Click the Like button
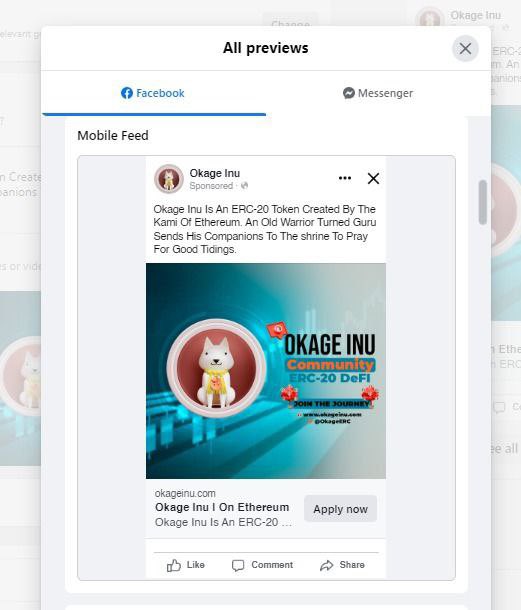The height and width of the screenshot is (610, 521). 186,565
